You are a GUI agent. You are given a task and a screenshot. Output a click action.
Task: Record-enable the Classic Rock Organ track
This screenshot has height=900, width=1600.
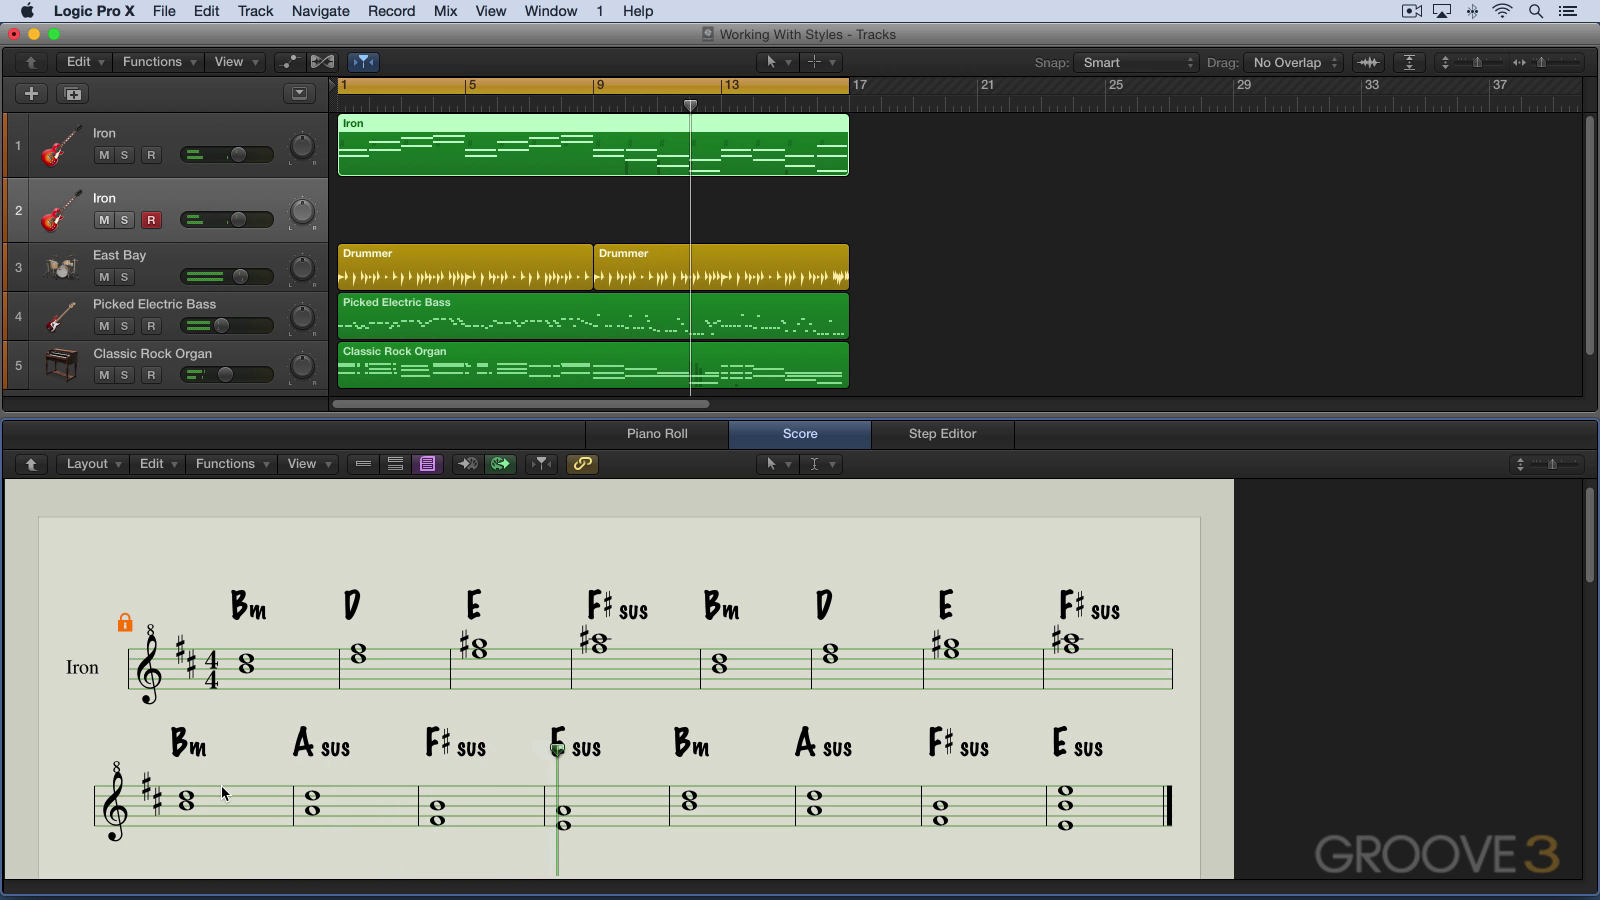coord(151,375)
